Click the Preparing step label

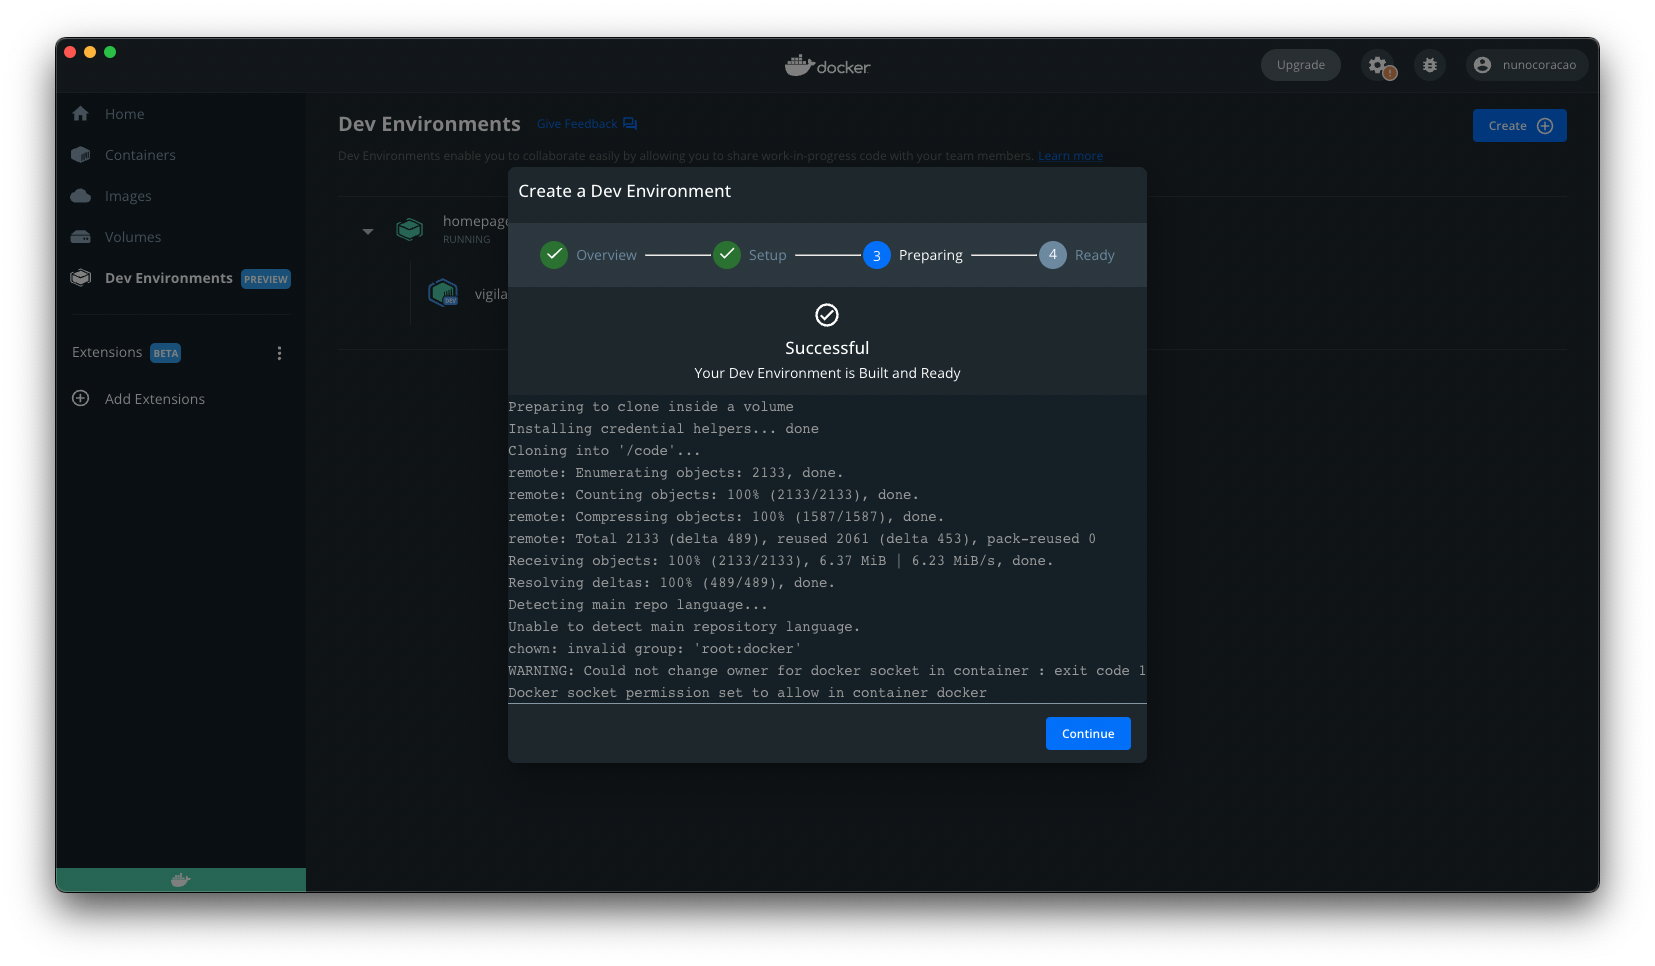tap(931, 255)
